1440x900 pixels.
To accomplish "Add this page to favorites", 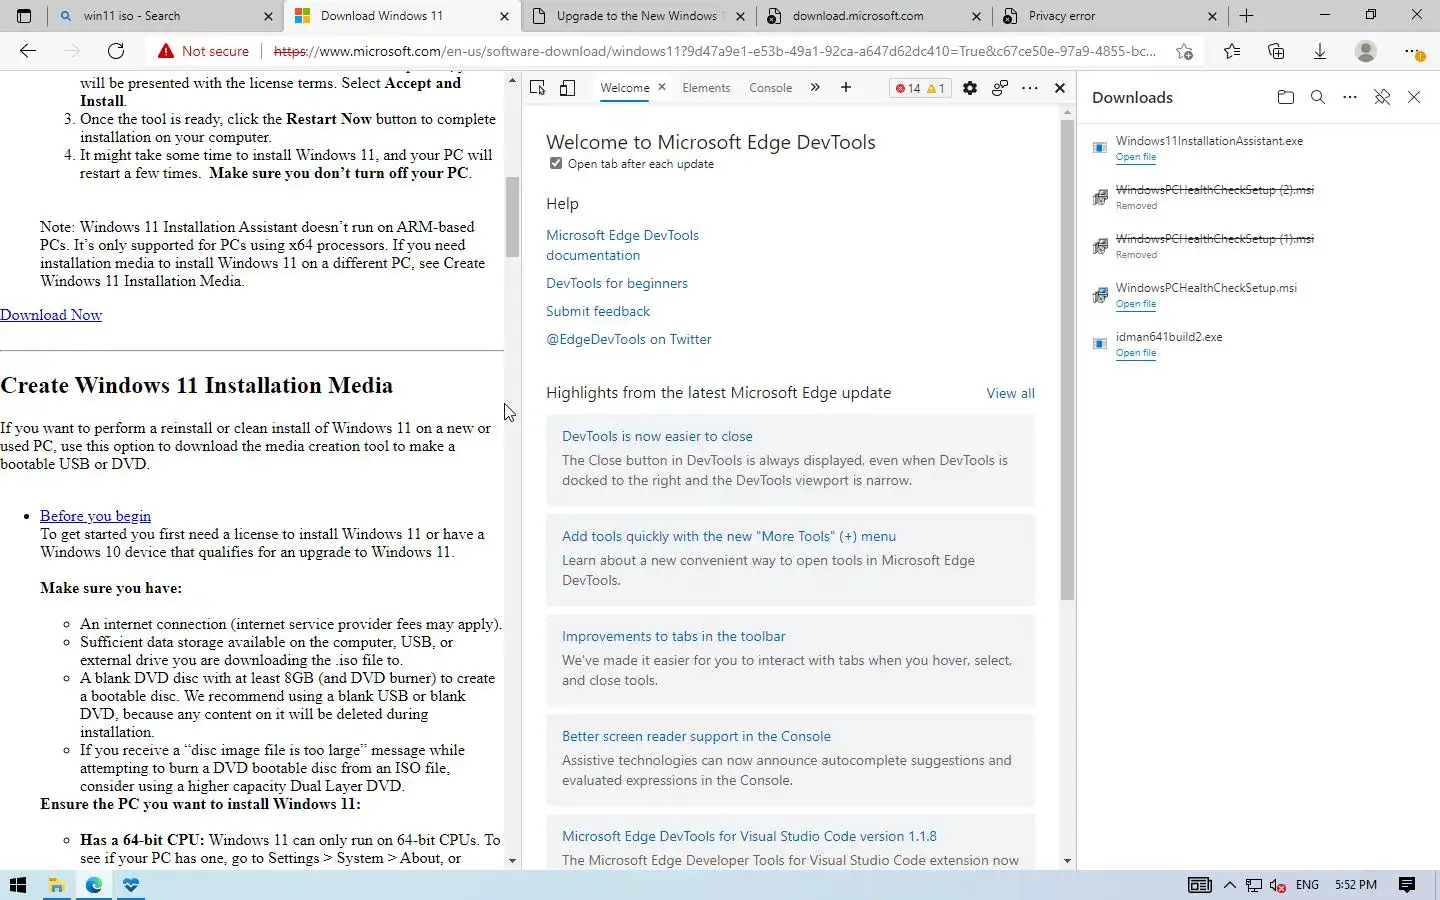I will pos(1185,51).
